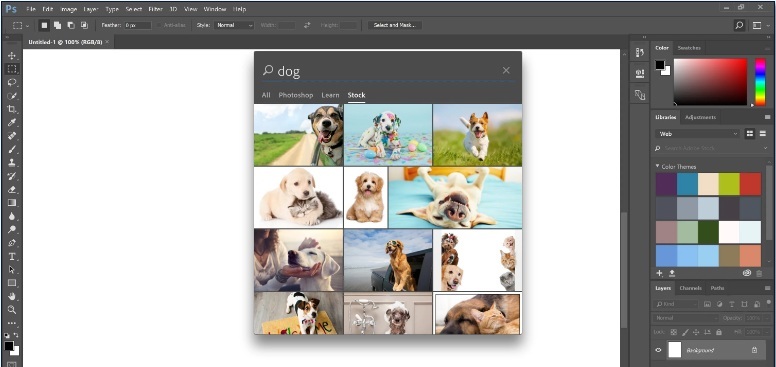Click the swap width and height icon

pos(307,25)
